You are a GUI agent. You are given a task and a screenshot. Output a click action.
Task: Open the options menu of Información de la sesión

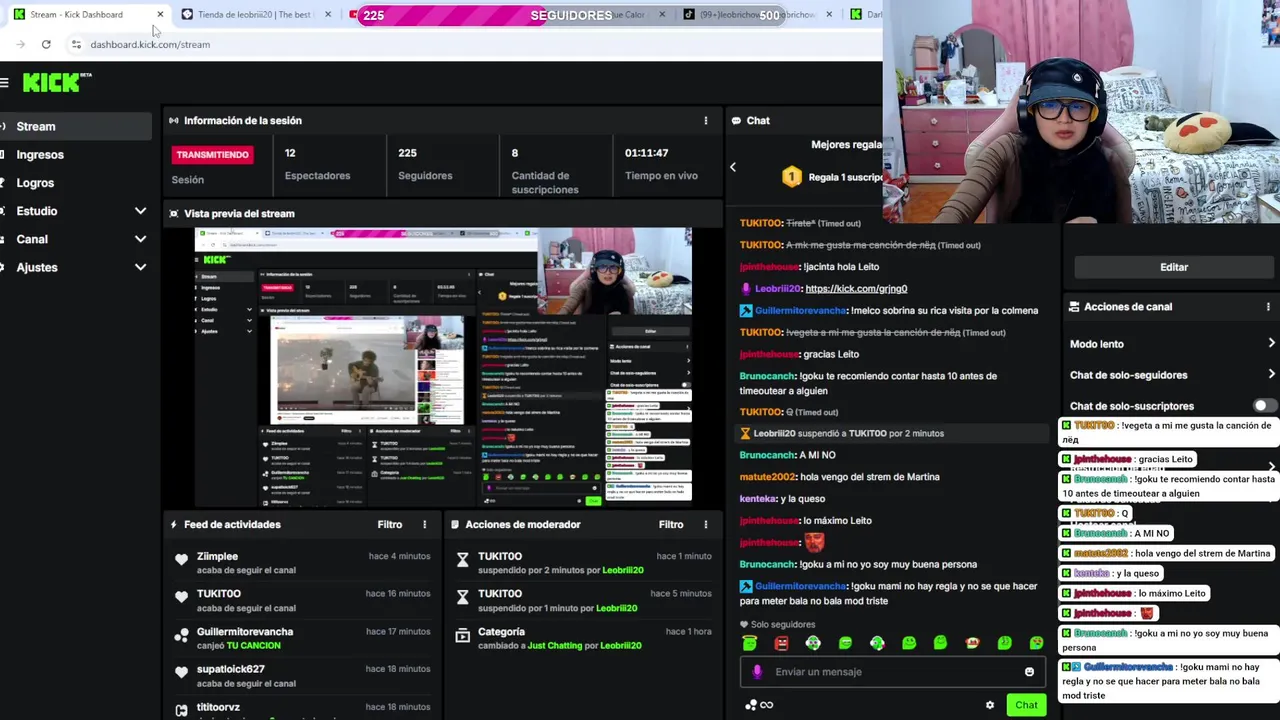pyautogui.click(x=706, y=120)
